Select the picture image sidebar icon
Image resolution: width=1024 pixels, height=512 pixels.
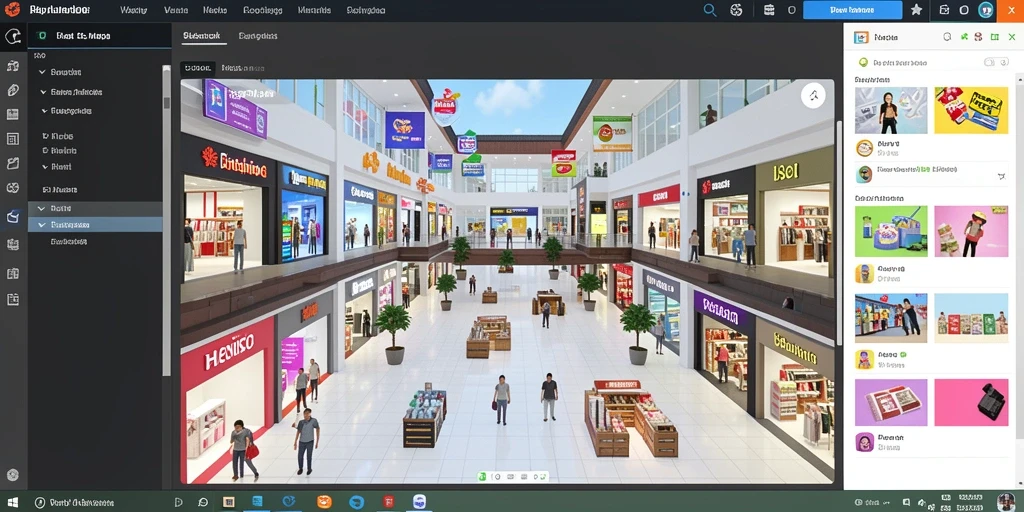point(12,114)
